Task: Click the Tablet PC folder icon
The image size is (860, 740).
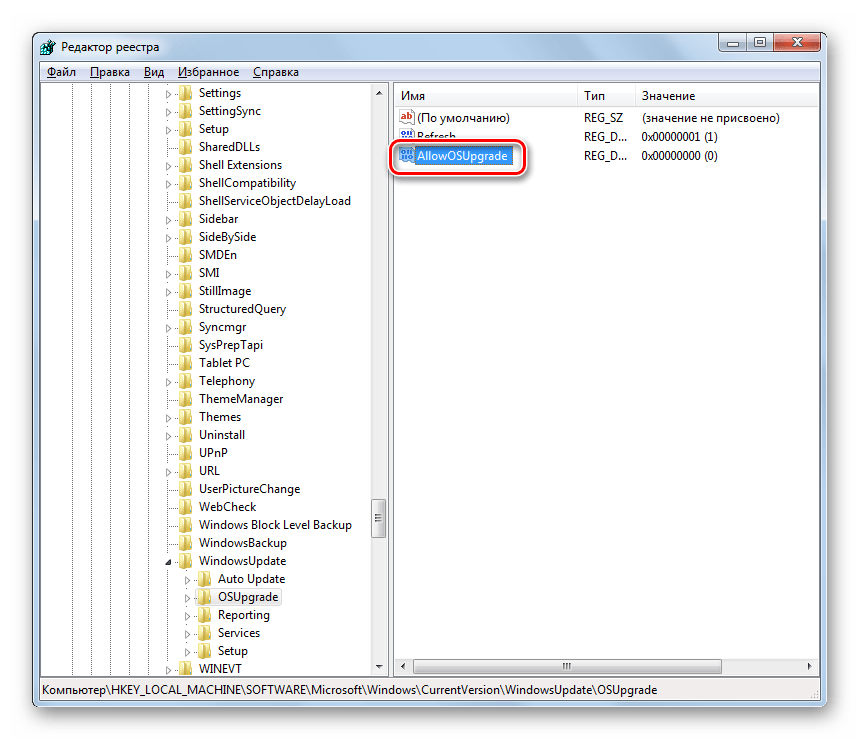Action: 185,363
